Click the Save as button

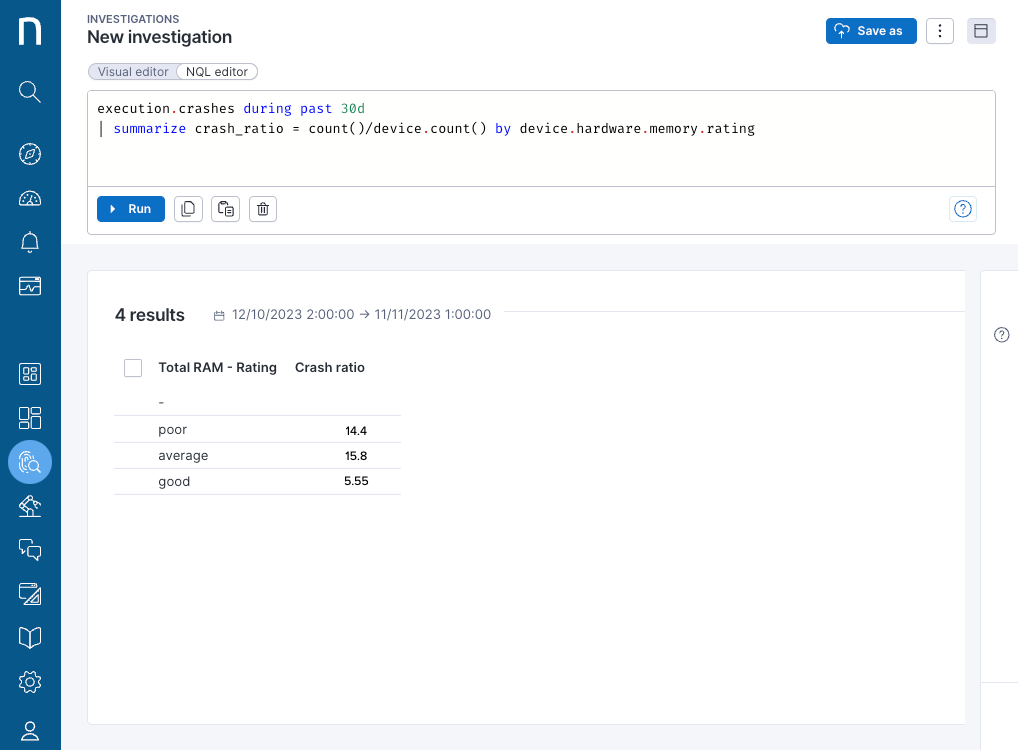870,31
